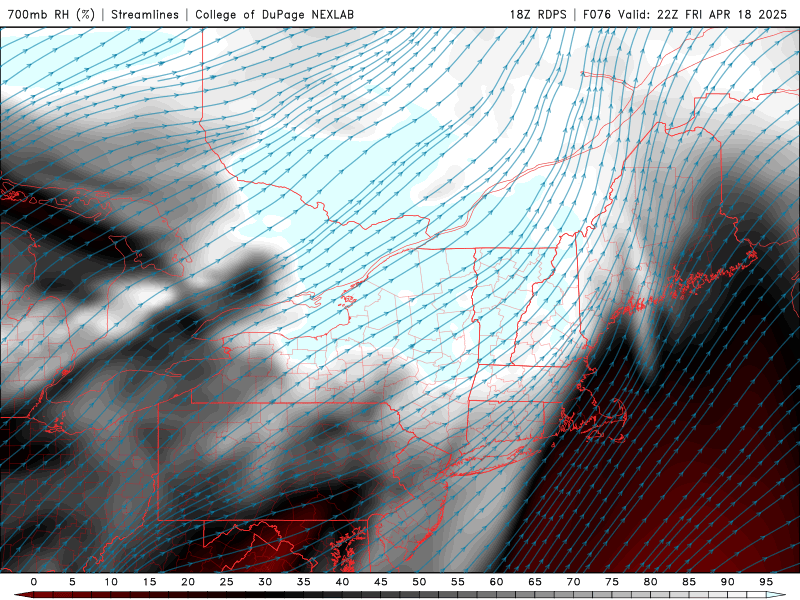Click the '80' tick label on color scale
Screen dimensions: 800x600
coord(651,582)
